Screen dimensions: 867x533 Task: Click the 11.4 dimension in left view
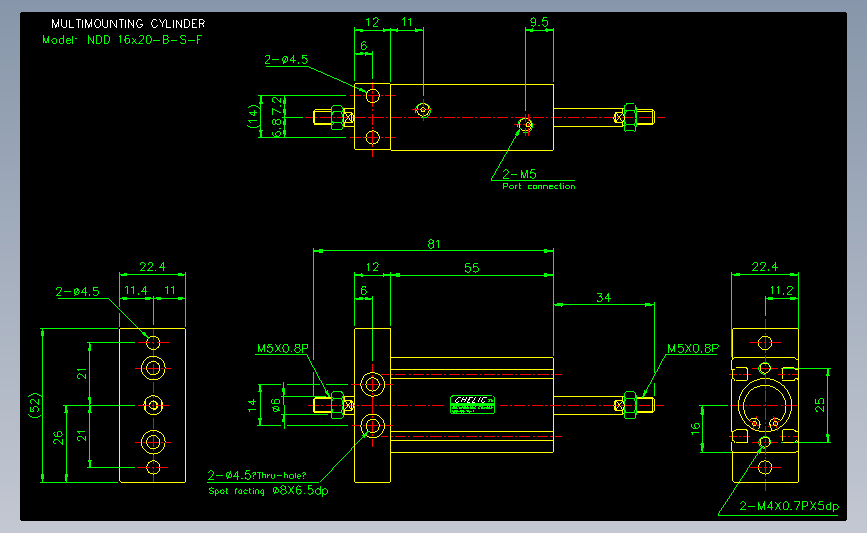tap(135, 290)
